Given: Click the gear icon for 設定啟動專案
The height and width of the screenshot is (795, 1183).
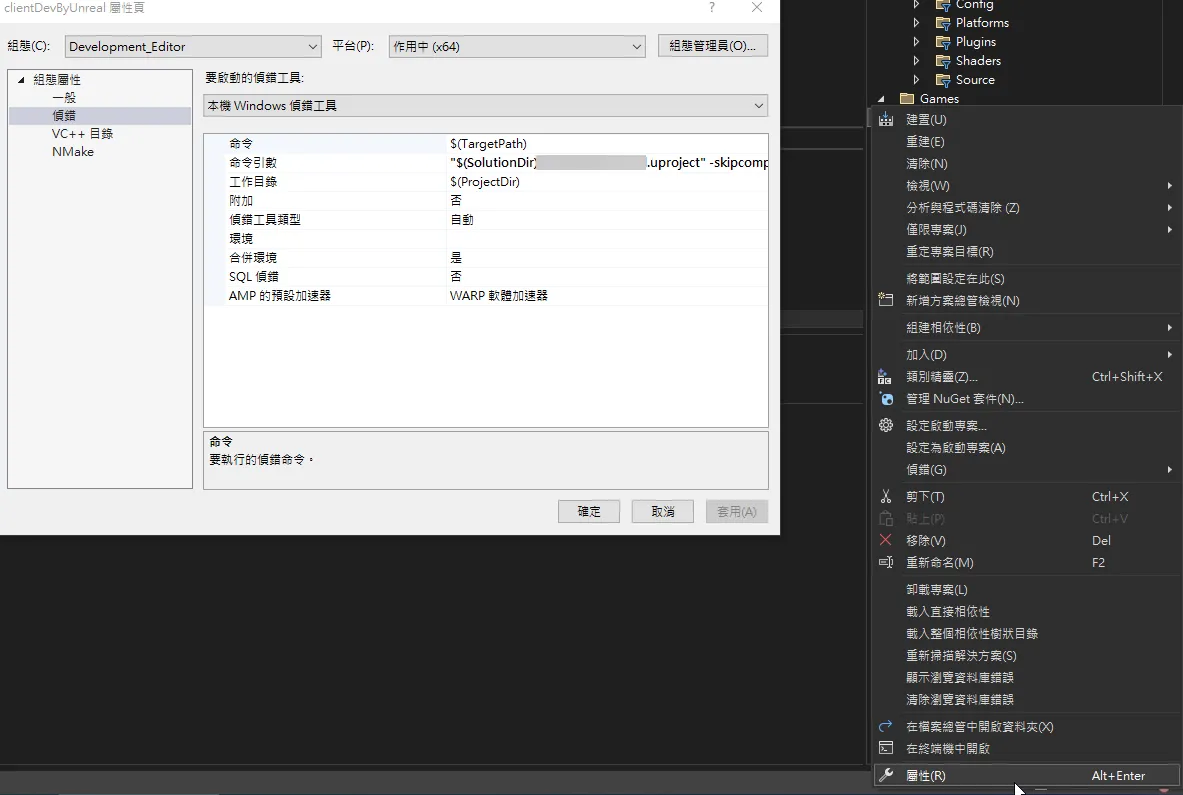Looking at the screenshot, I should click(x=885, y=426).
